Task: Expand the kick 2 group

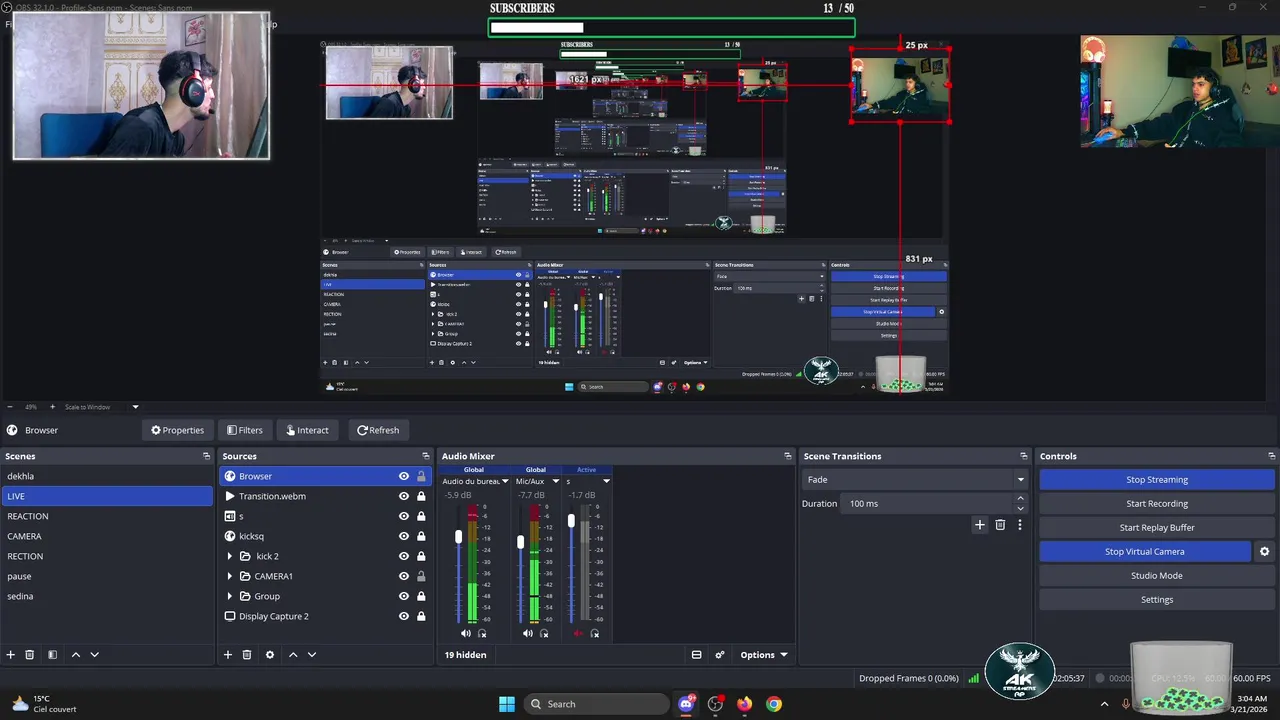Action: (230, 556)
